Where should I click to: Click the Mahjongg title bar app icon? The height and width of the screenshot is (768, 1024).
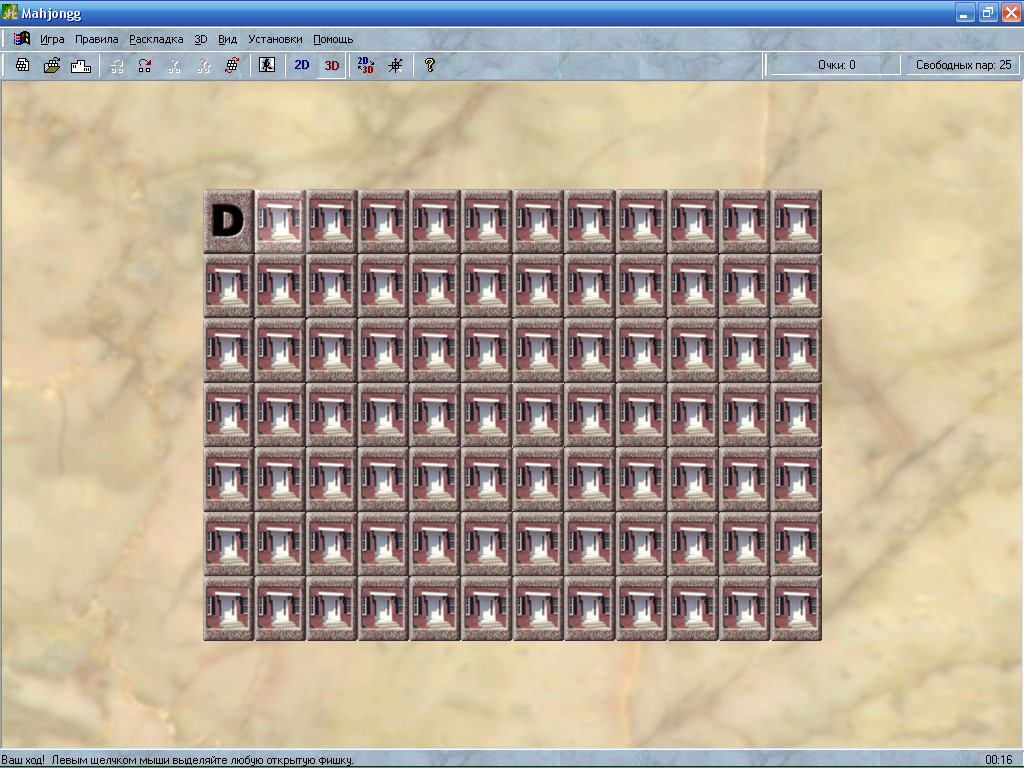[x=10, y=12]
